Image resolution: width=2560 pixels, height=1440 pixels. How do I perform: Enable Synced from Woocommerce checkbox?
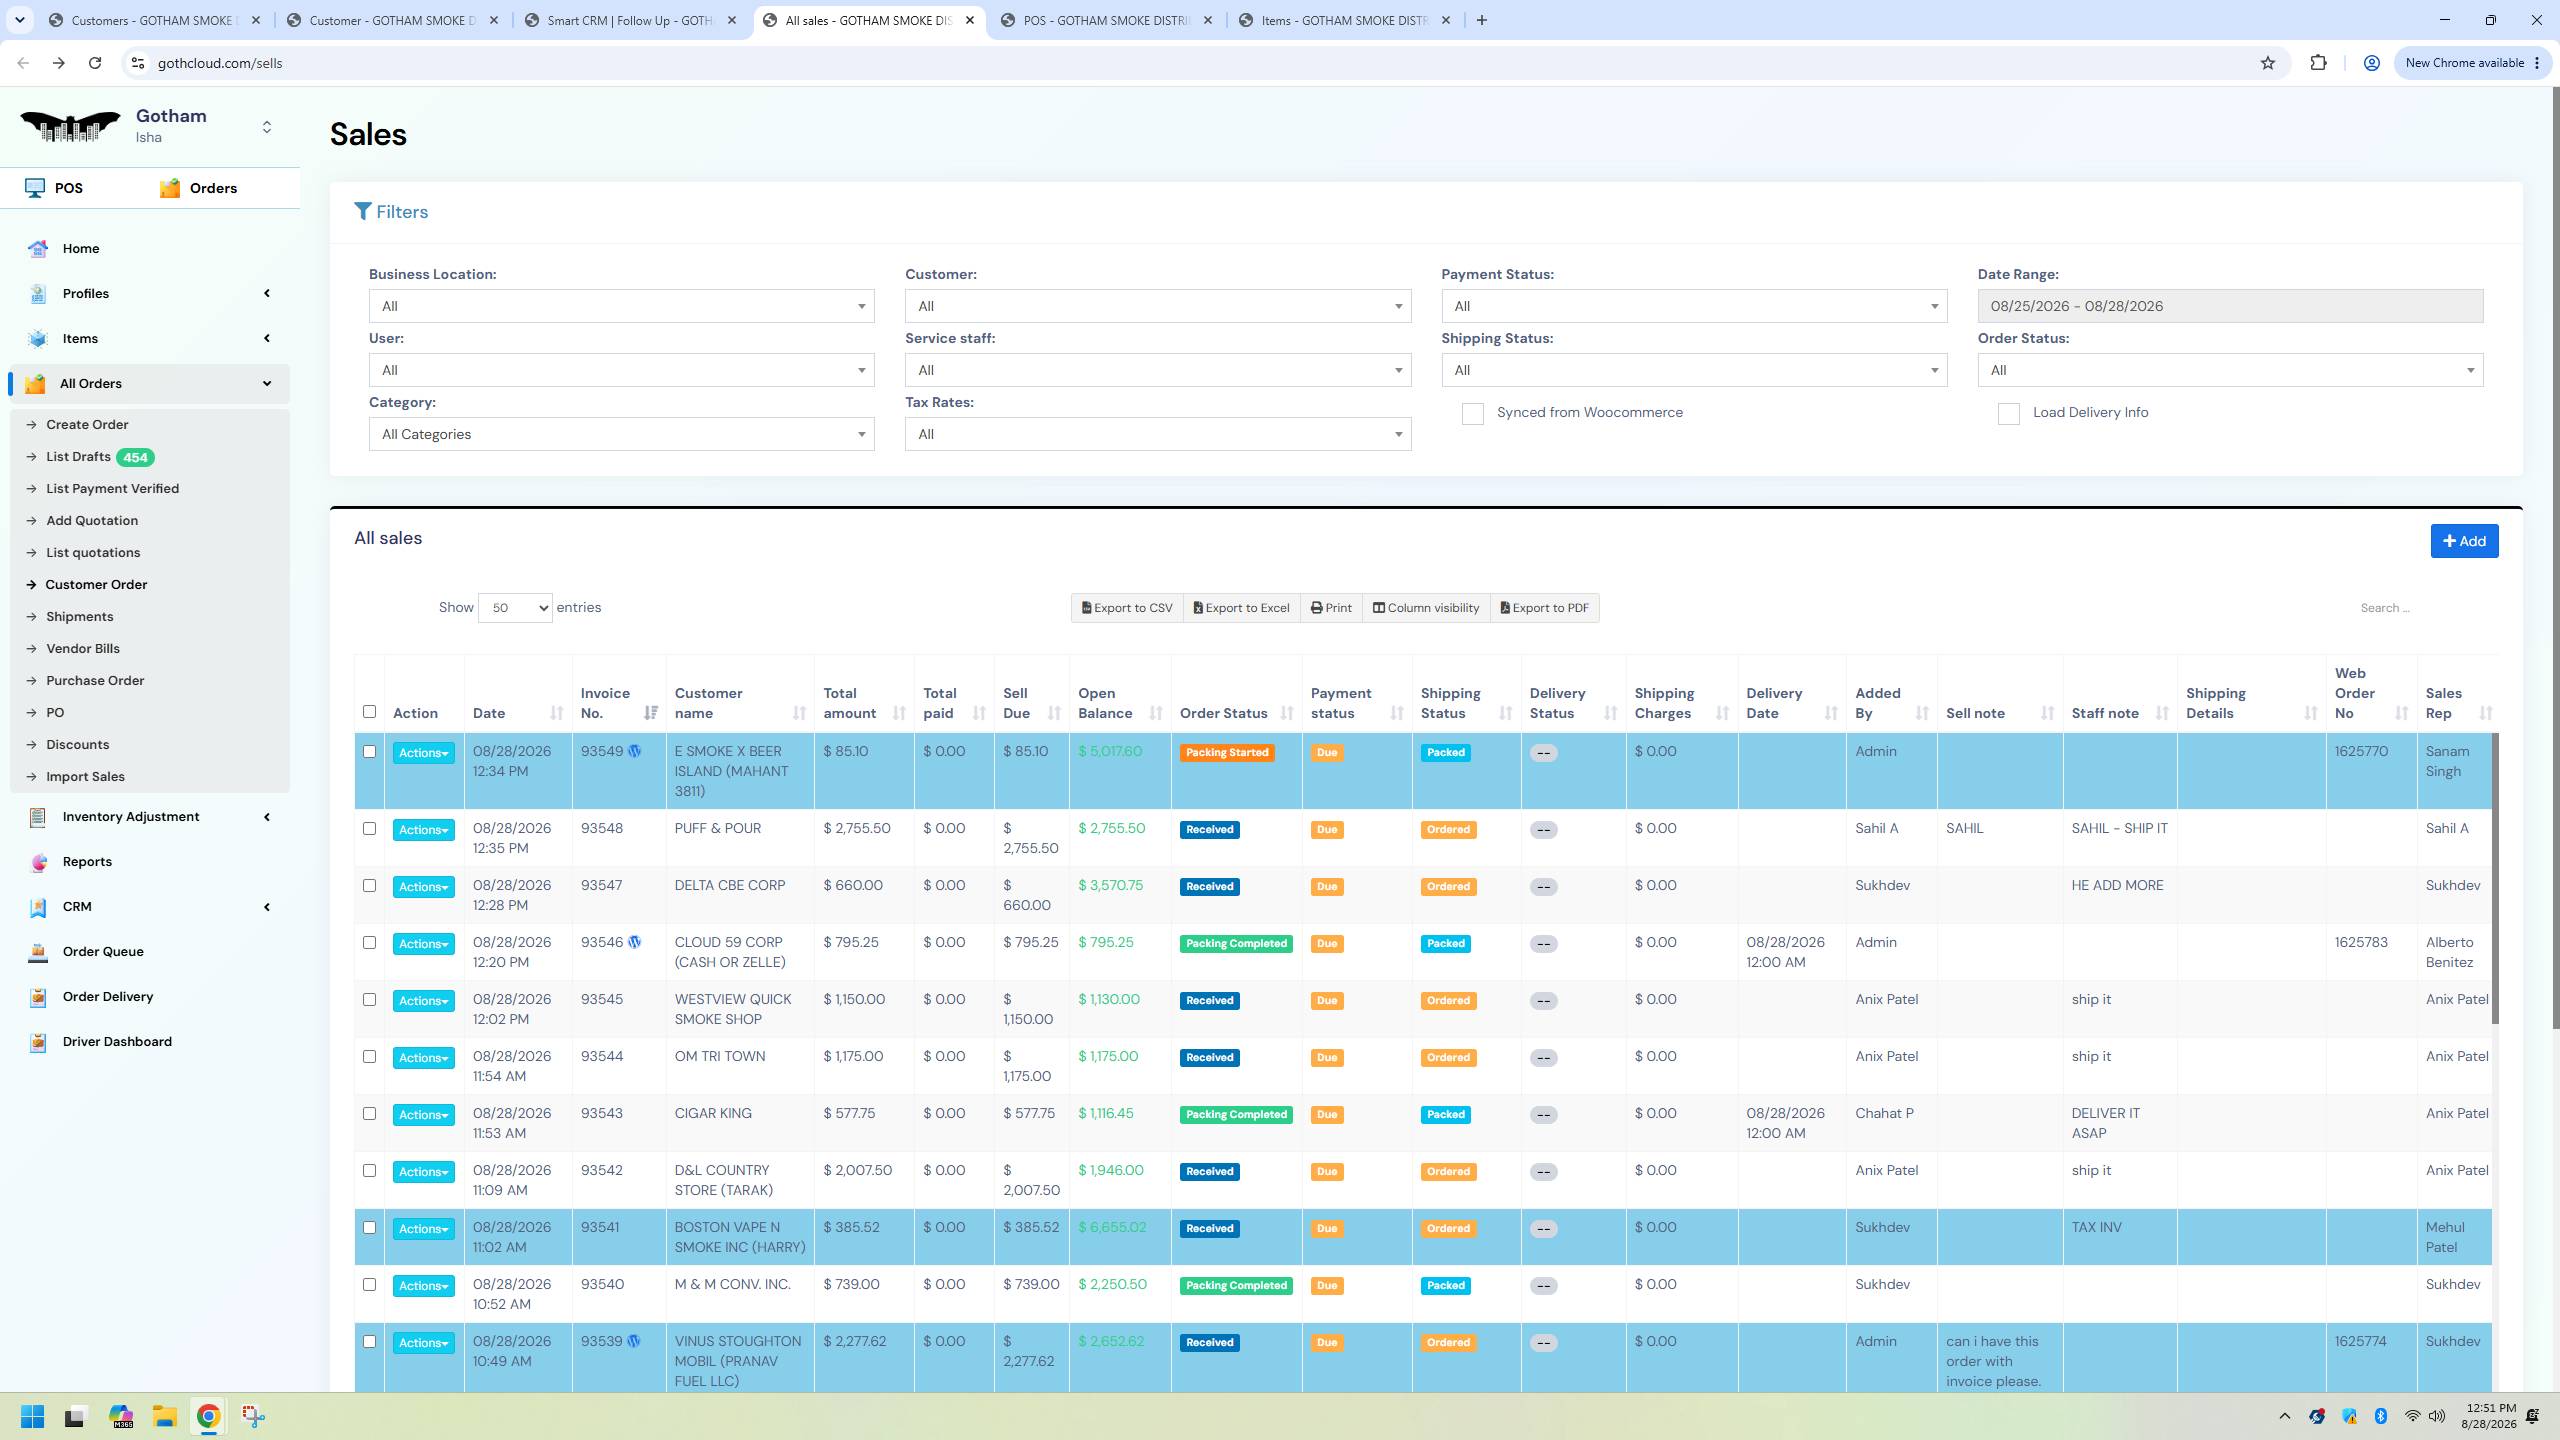coord(1473,414)
